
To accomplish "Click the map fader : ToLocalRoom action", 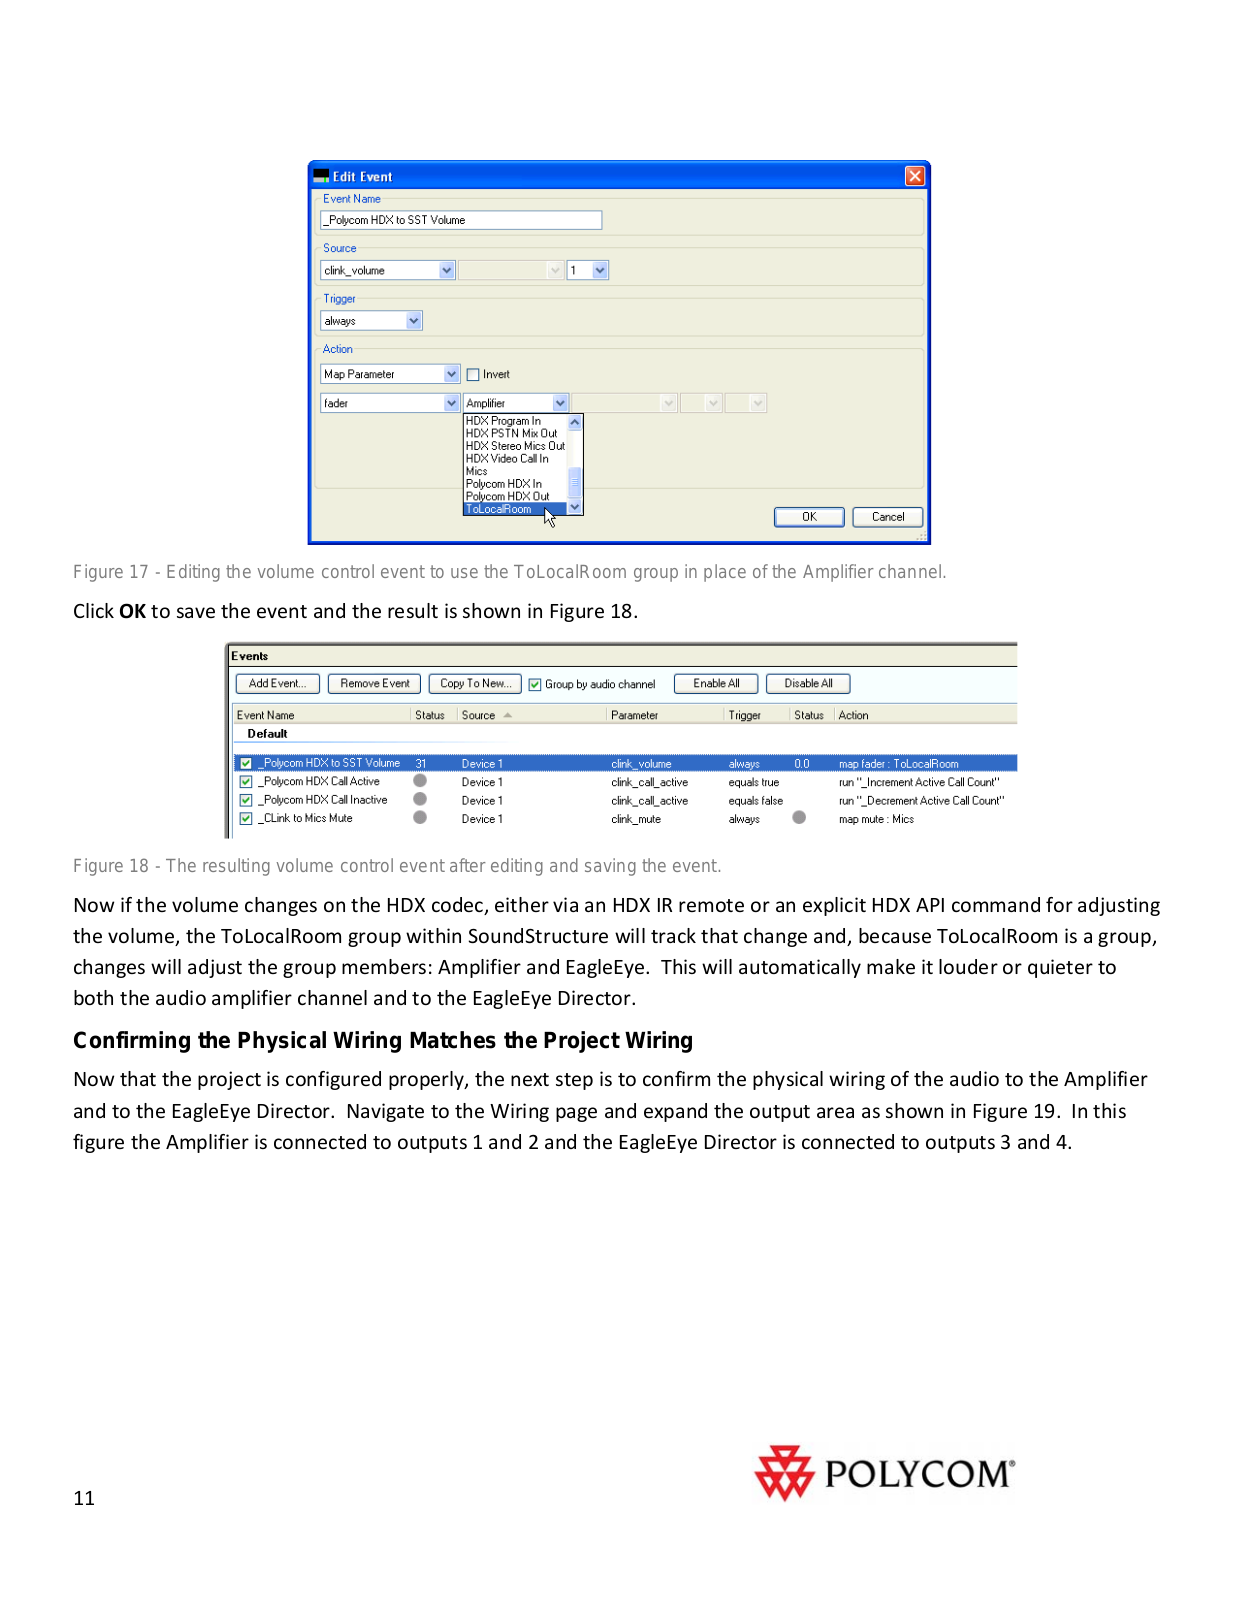I will 898,764.
